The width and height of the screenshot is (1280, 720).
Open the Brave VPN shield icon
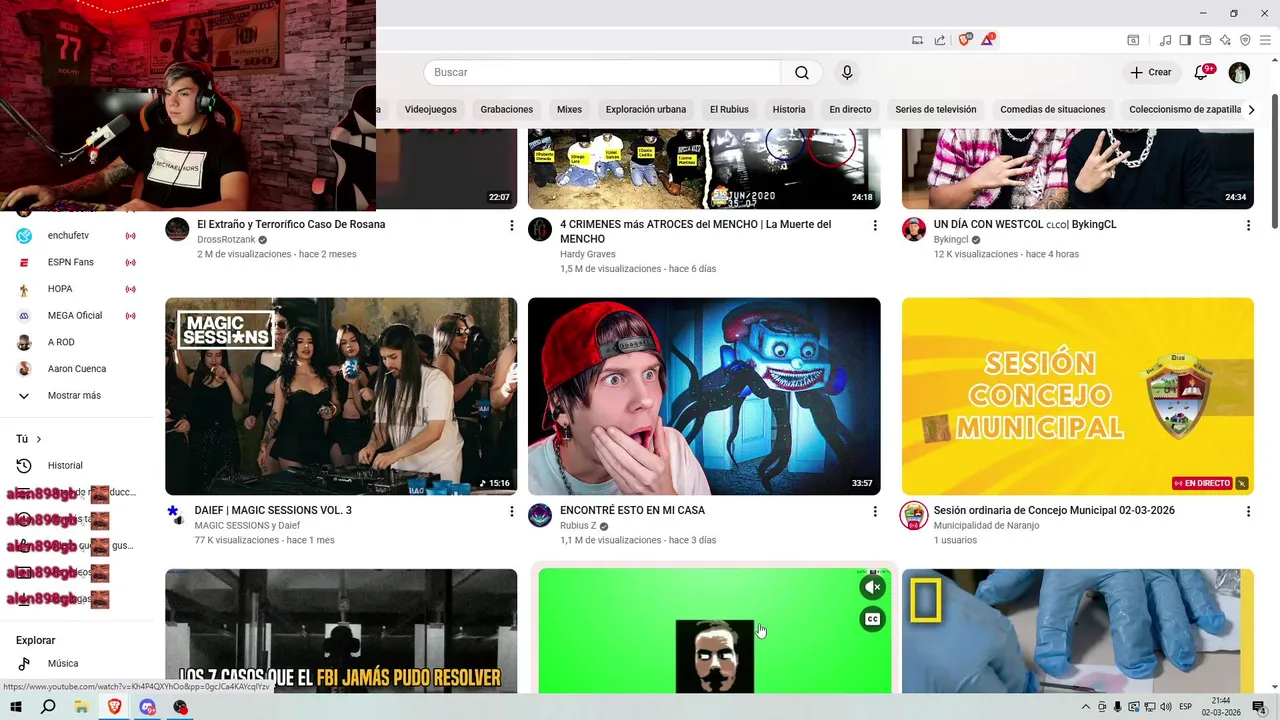tap(1245, 40)
